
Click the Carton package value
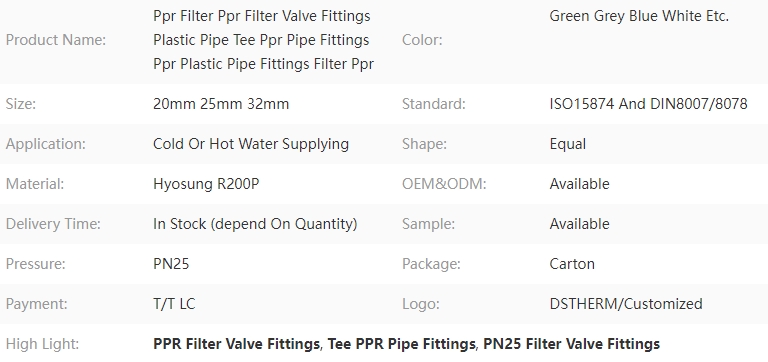pos(572,264)
